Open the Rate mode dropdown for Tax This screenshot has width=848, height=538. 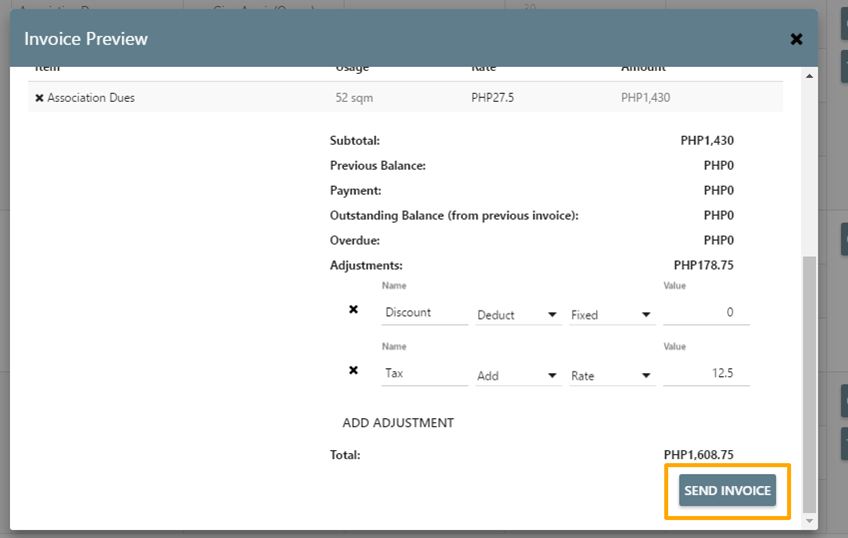click(612, 376)
